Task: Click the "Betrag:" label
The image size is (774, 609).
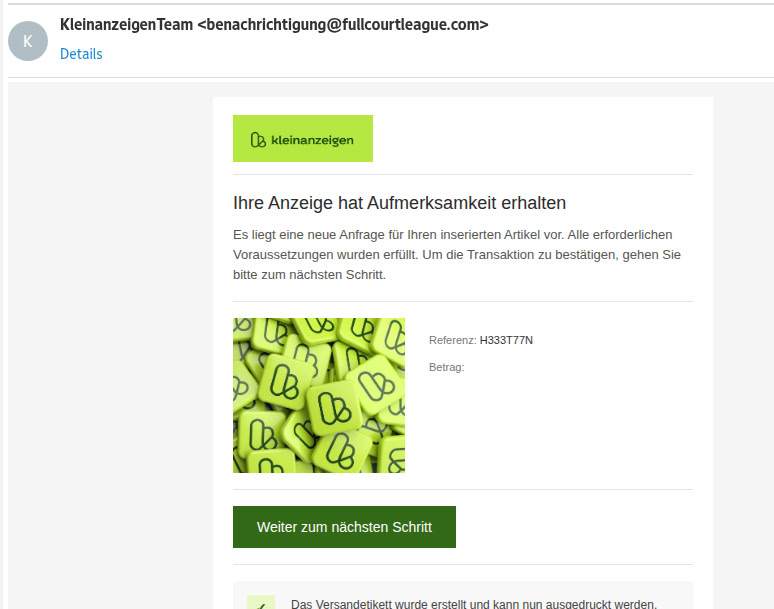Action: pyautogui.click(x=447, y=367)
